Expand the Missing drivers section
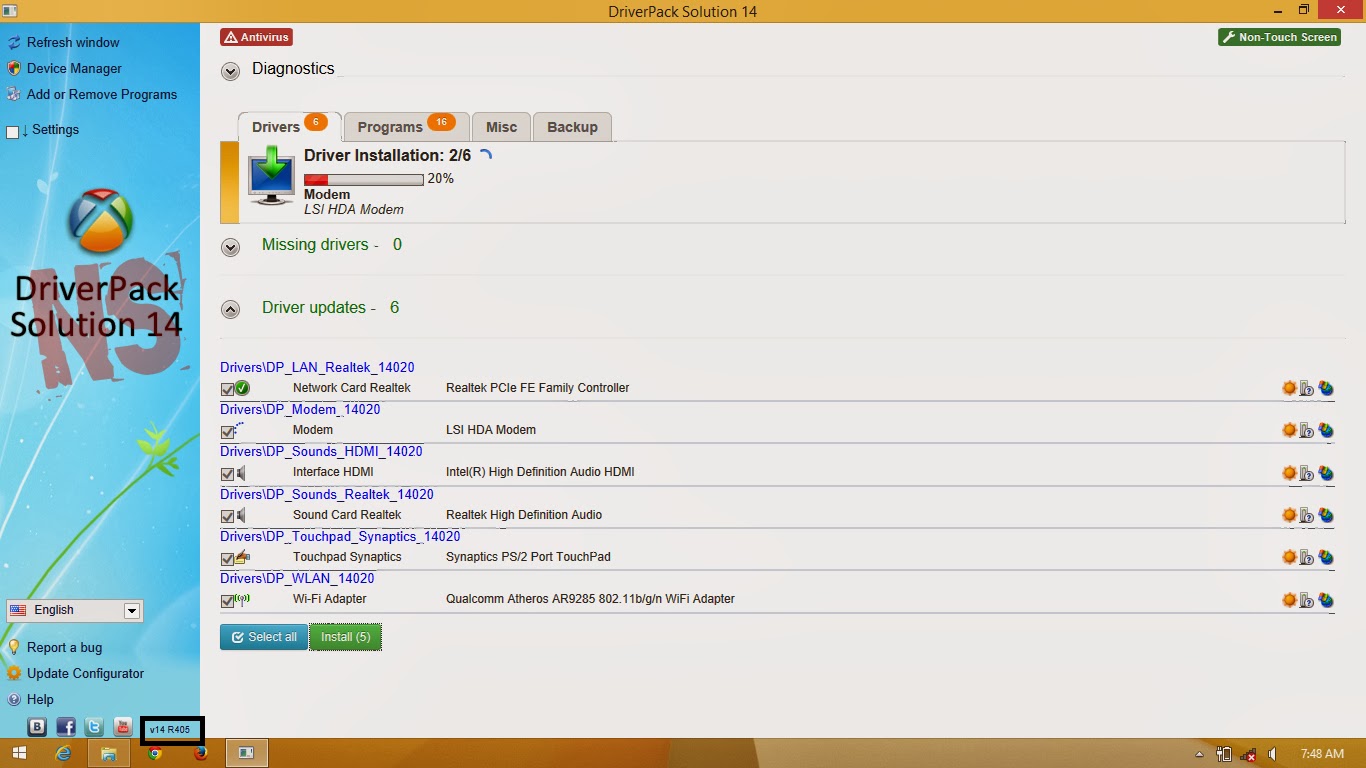1366x768 pixels. click(x=231, y=247)
